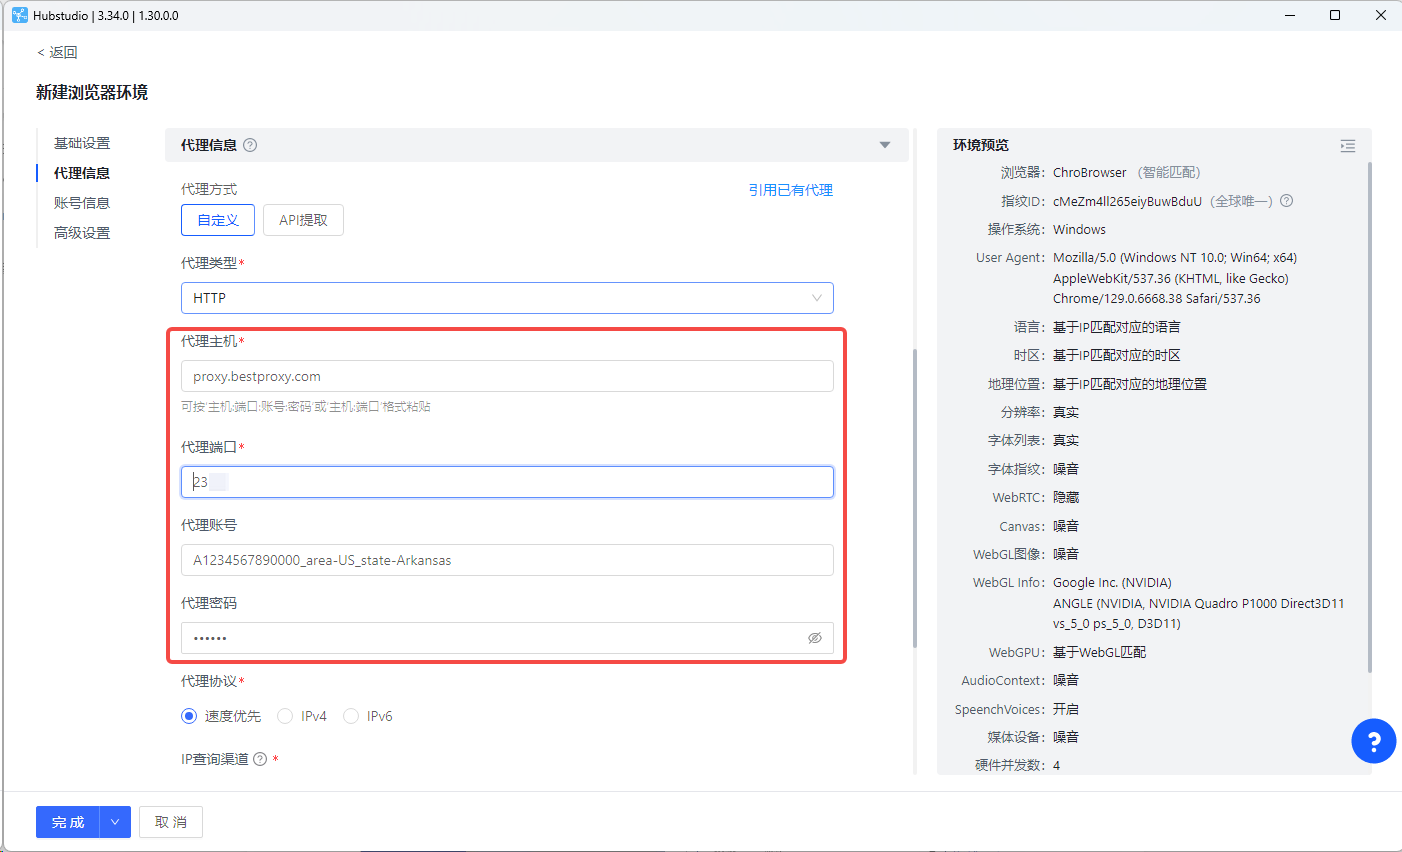This screenshot has height=852, width=1402.
Task: Select the IPv4 protocol option
Action: click(285, 716)
